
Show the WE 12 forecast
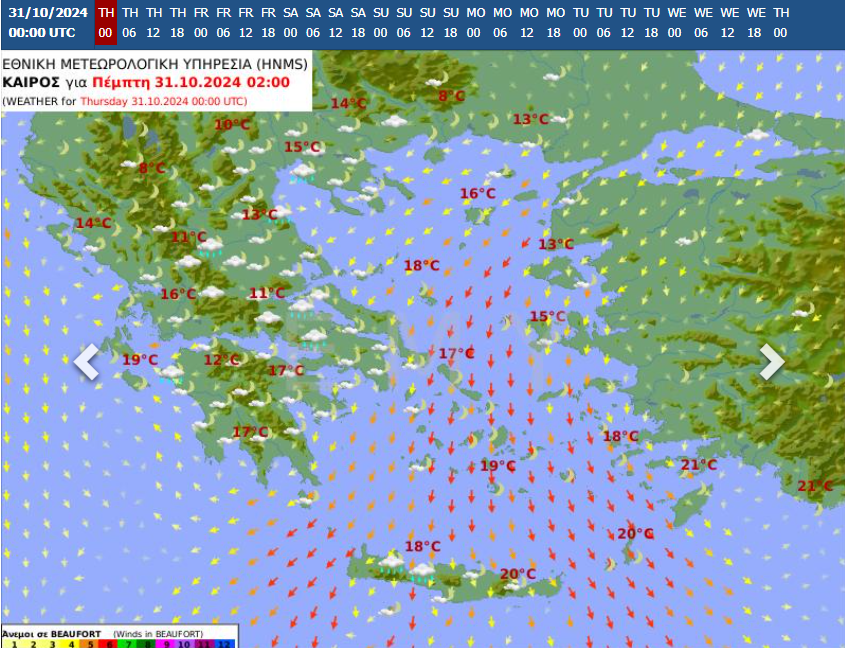pyautogui.click(x=729, y=23)
